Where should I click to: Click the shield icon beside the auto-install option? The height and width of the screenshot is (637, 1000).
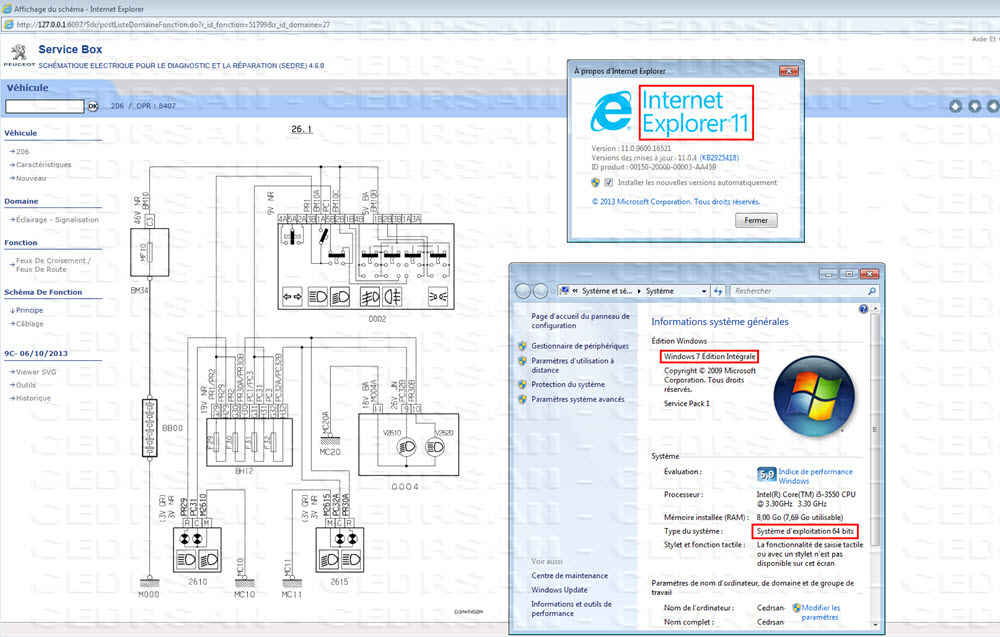pos(595,182)
